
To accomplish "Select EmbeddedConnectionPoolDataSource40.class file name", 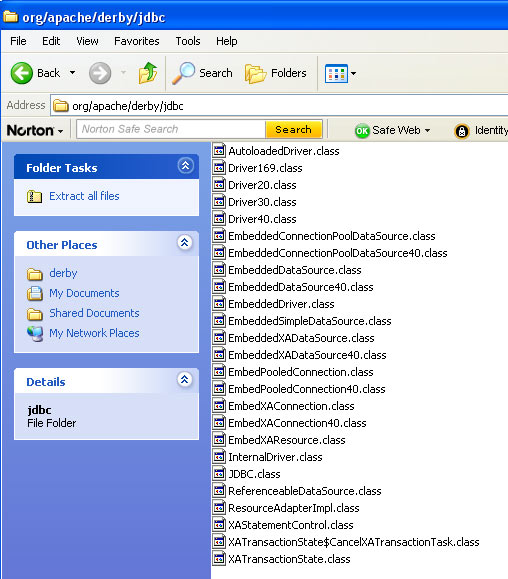I will [x=337, y=253].
